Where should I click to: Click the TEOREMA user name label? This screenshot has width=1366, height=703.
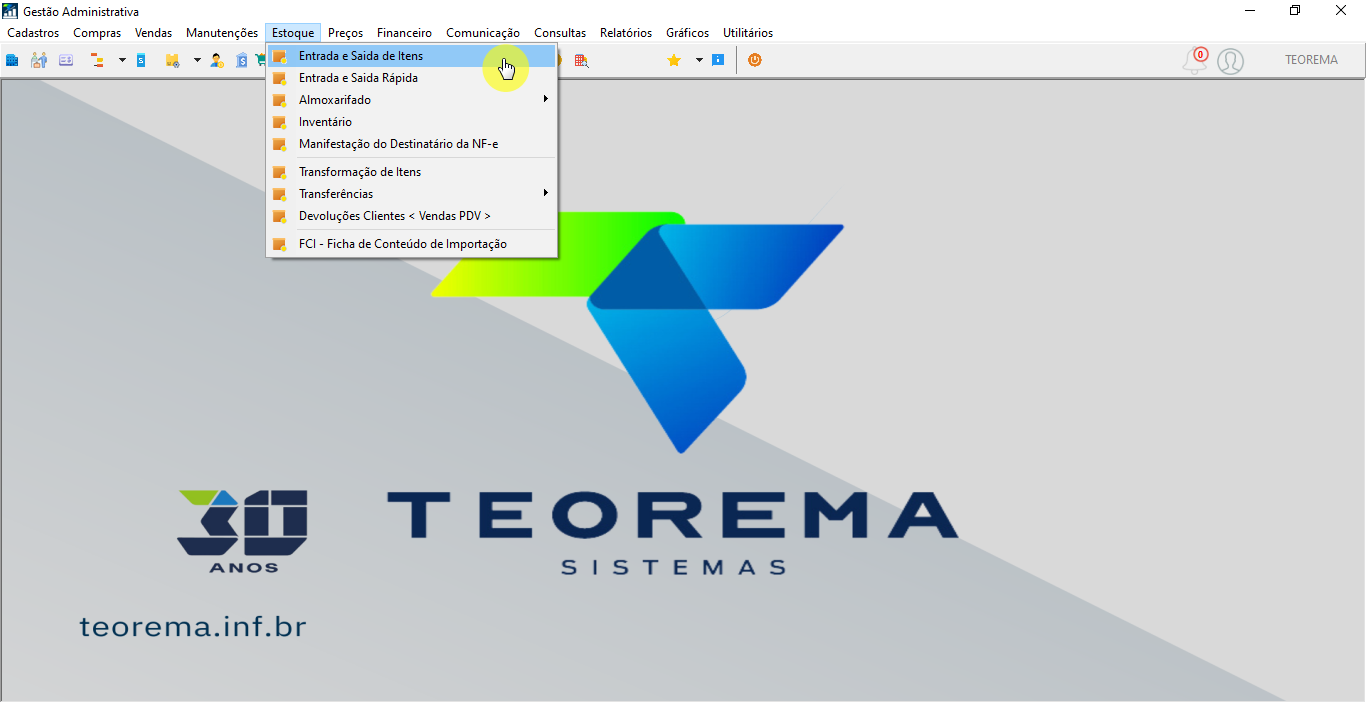[x=1311, y=60]
